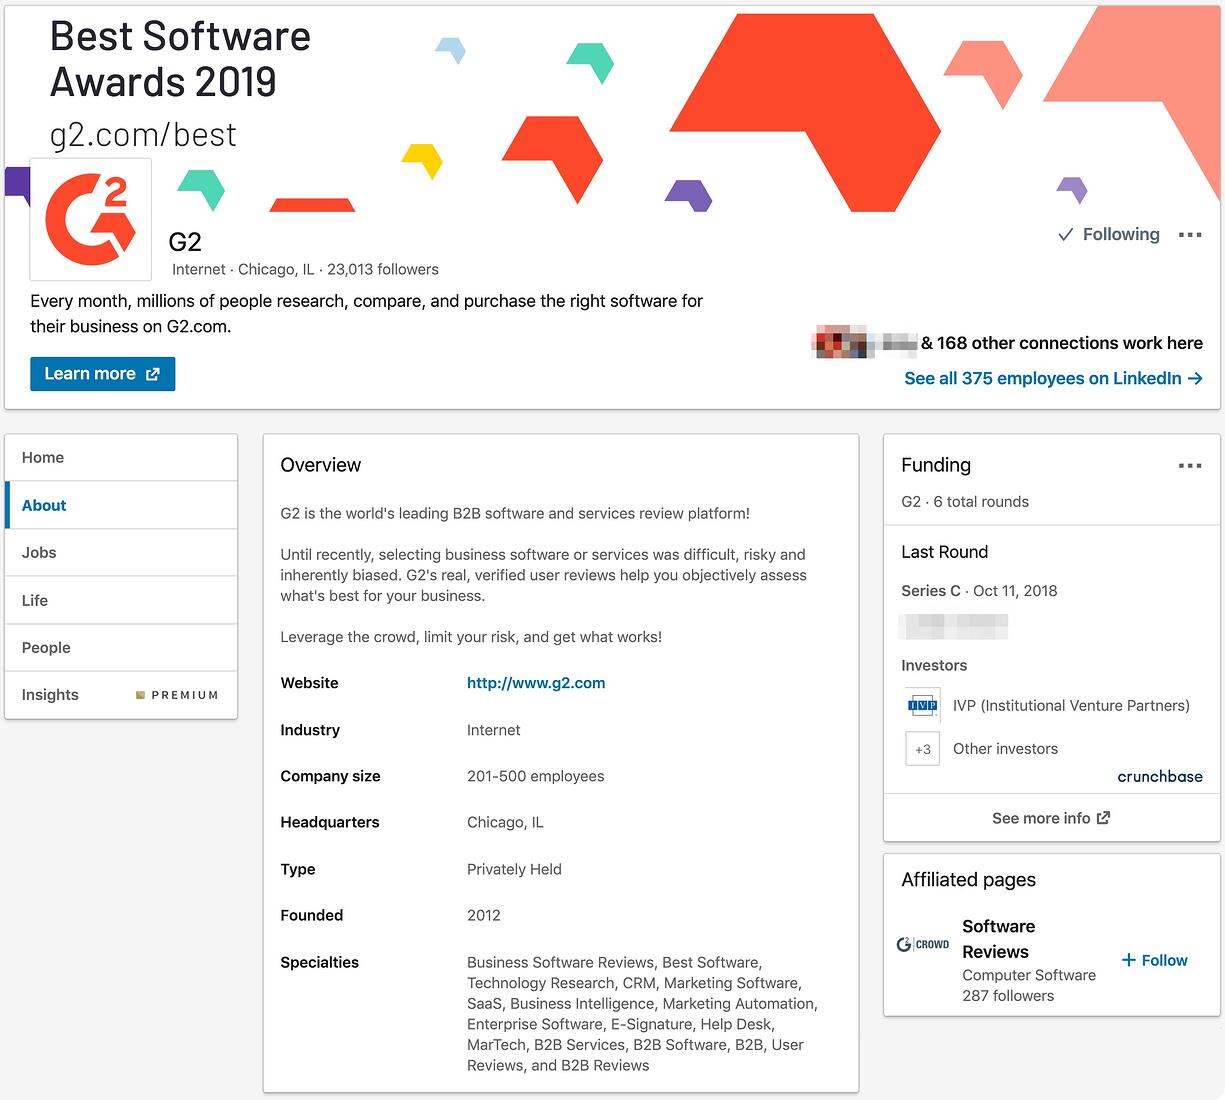
Task: Expand the +3 other investors badge
Action: point(922,749)
